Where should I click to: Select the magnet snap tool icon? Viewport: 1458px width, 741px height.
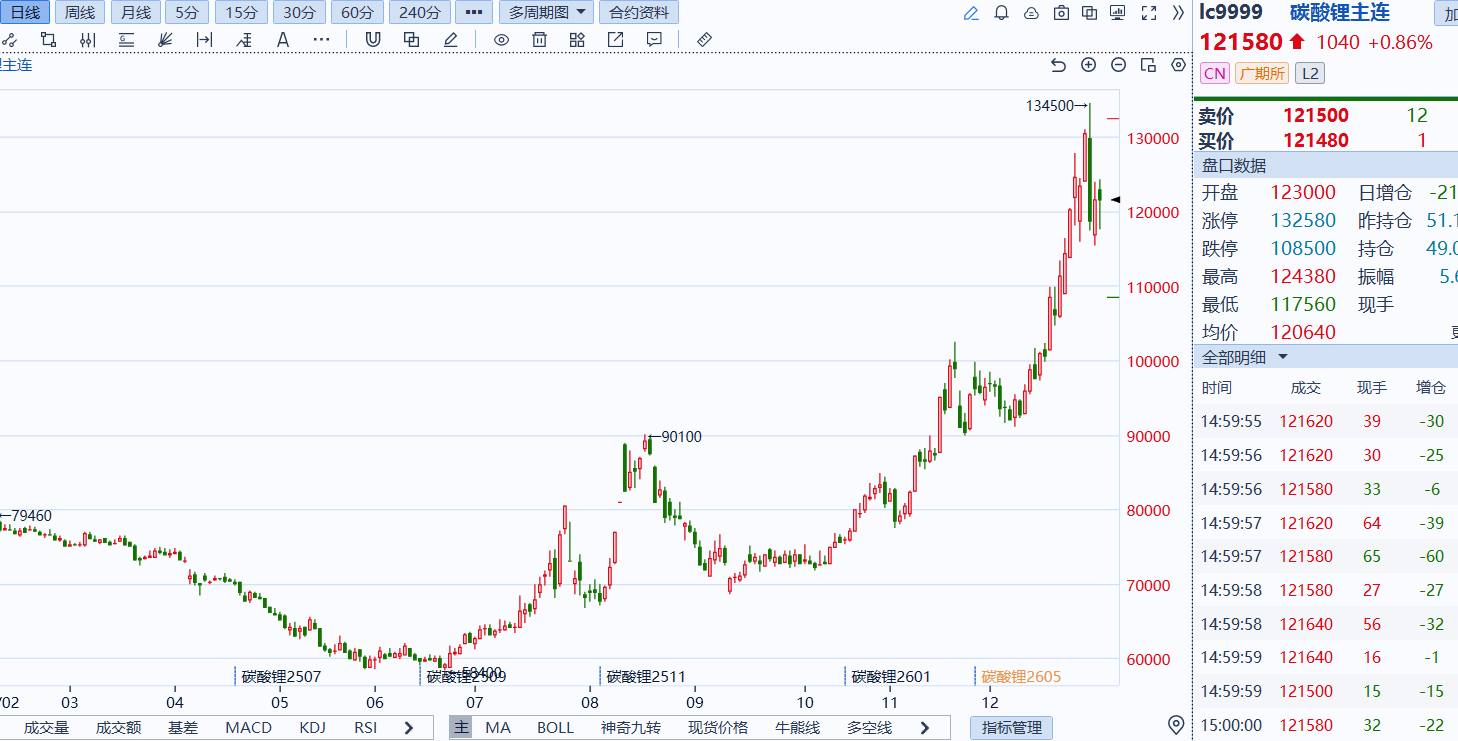[x=373, y=40]
